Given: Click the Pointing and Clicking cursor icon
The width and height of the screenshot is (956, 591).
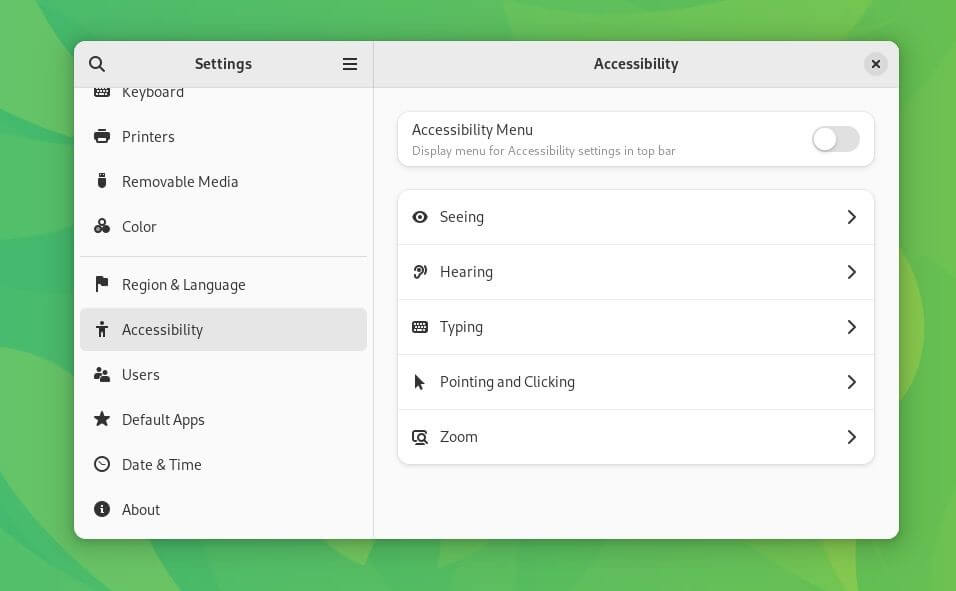Looking at the screenshot, I should (x=420, y=381).
